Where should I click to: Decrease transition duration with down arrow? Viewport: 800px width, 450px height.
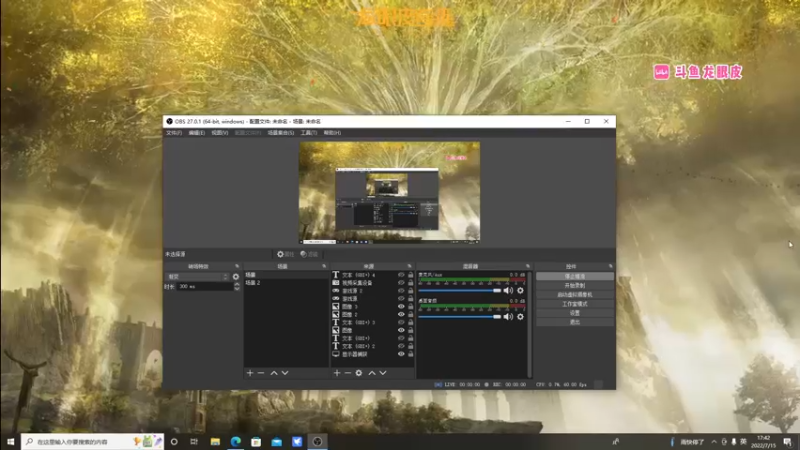click(237, 289)
